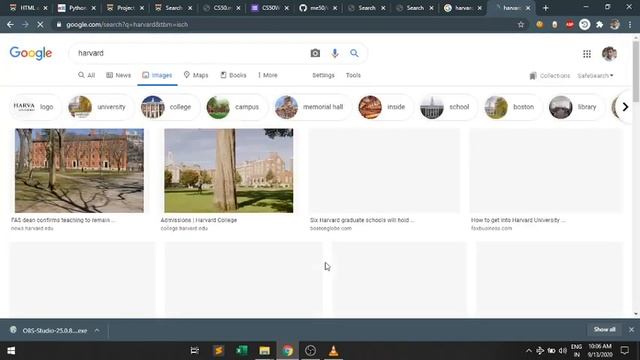Viewport: 640px width, 360px height.
Task: Filter by the university chip
Action: (x=100, y=107)
